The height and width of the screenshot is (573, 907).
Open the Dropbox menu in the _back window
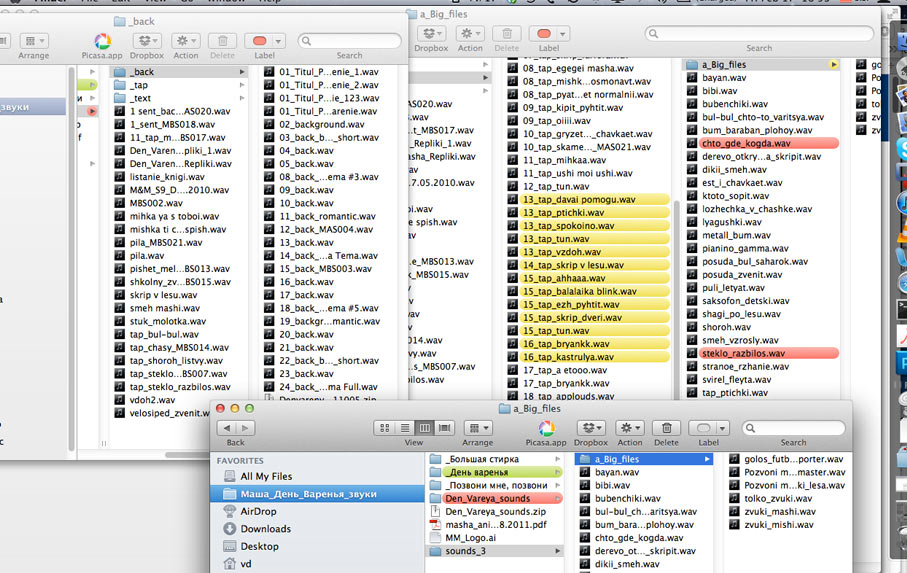[147, 41]
